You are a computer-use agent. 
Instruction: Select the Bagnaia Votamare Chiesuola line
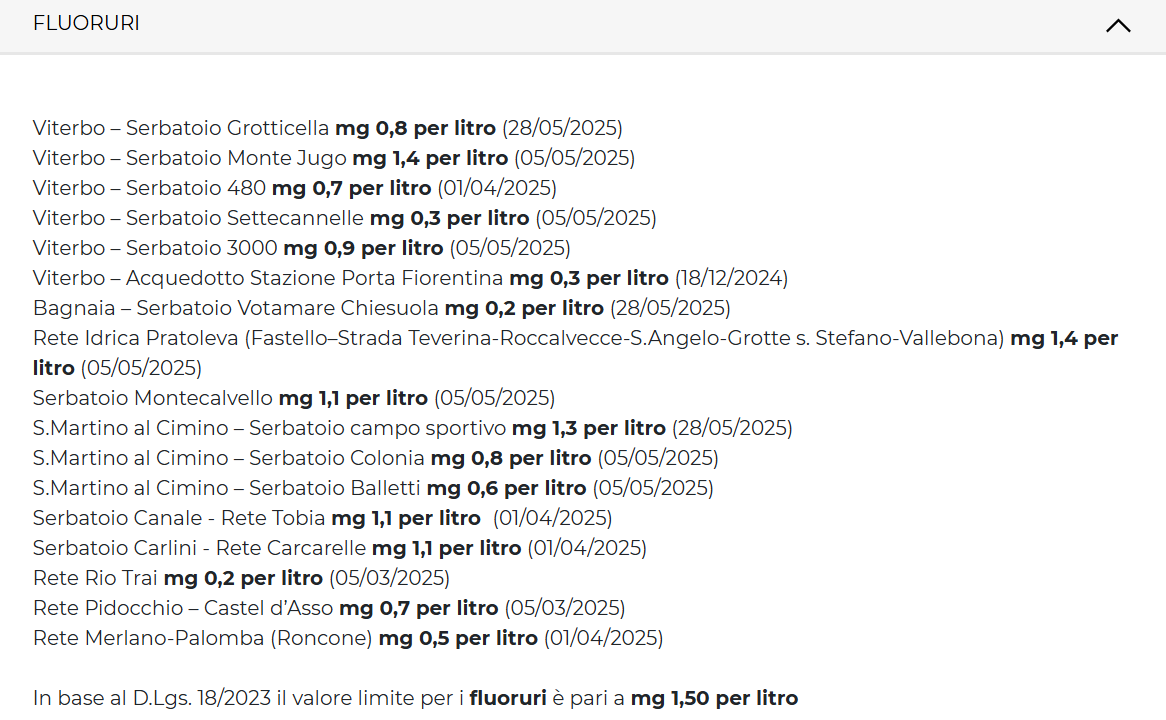point(381,308)
